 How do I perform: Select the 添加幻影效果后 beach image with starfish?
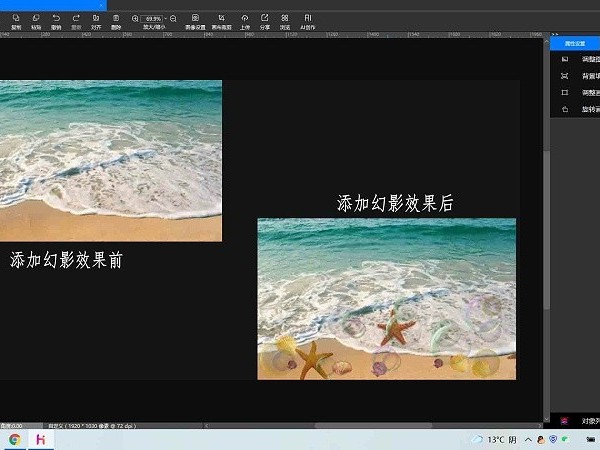click(386, 298)
